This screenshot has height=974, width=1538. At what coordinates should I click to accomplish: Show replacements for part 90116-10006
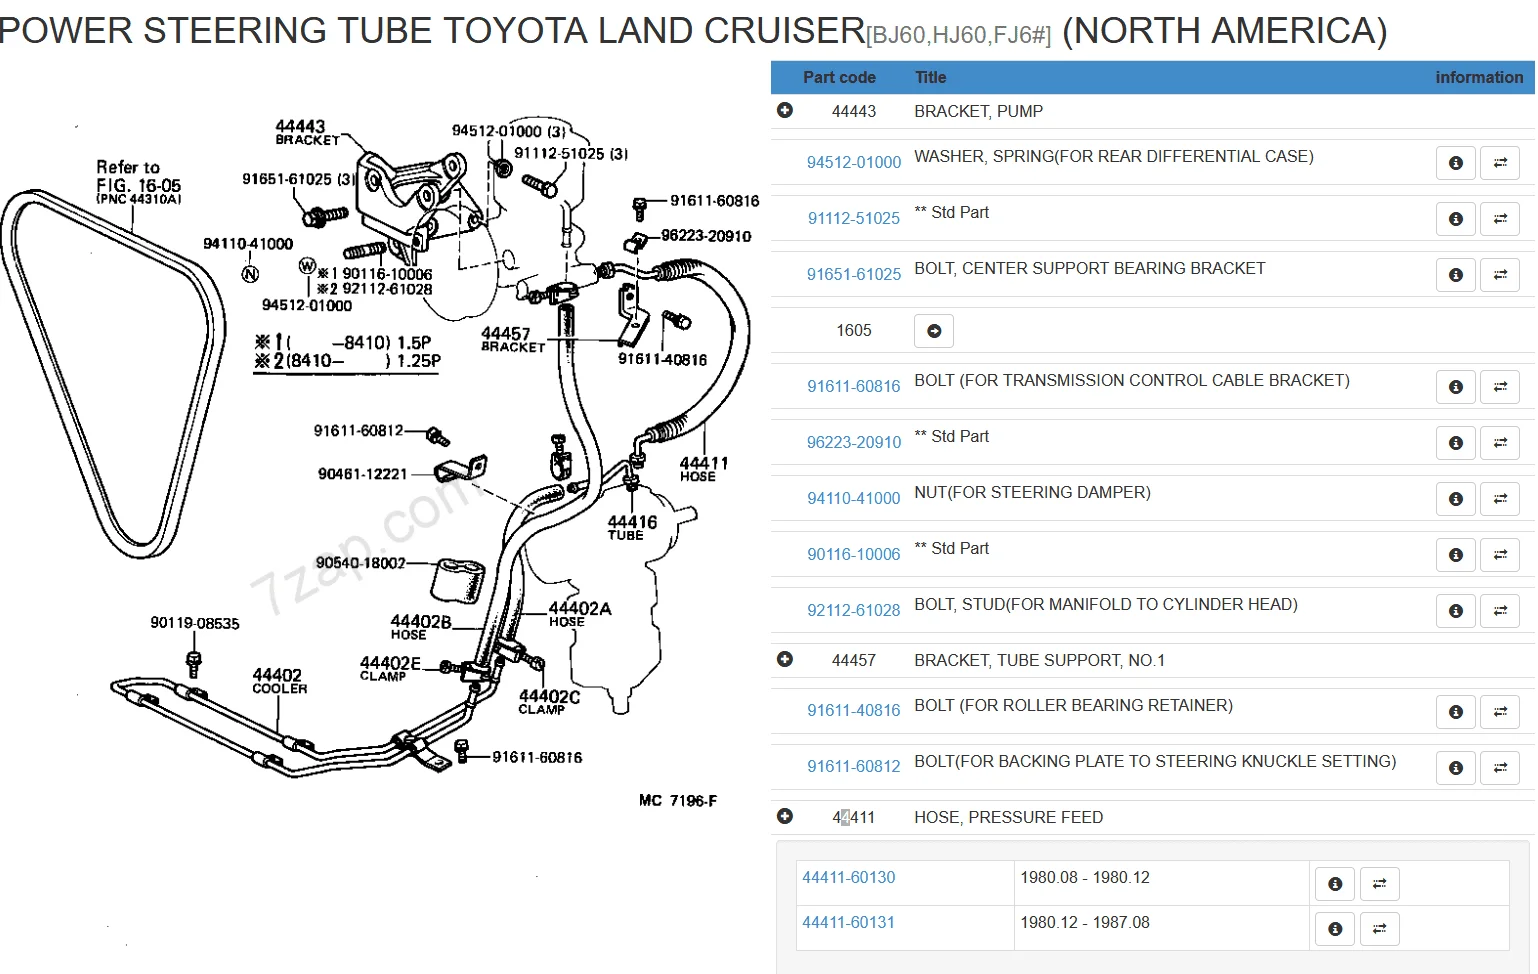pyautogui.click(x=1500, y=555)
